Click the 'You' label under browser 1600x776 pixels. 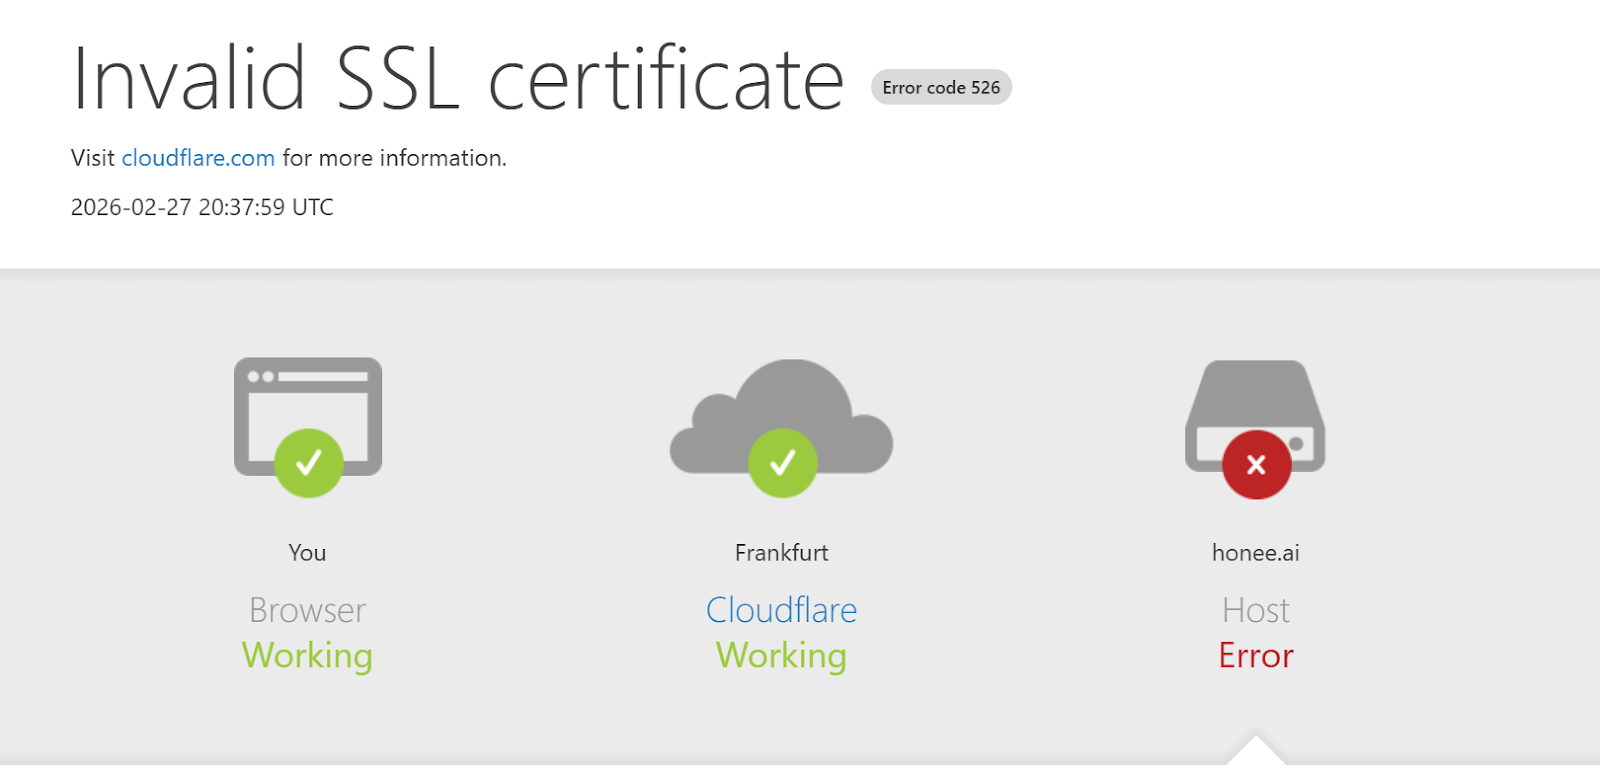307,553
